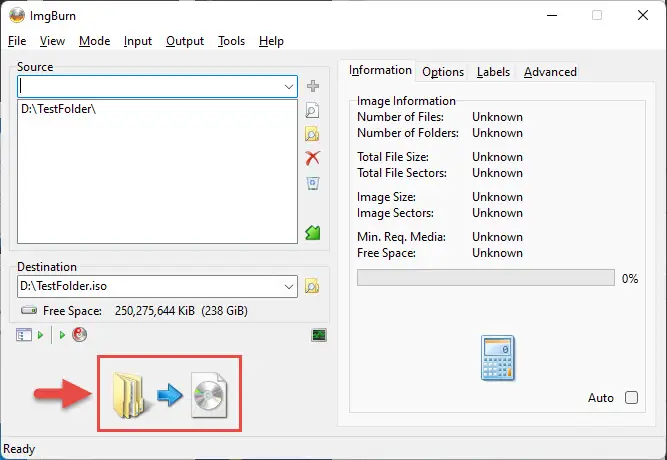This screenshot has width=667, height=460.
Task: Click the Min. Req. Media label
Action: [x=402, y=237]
